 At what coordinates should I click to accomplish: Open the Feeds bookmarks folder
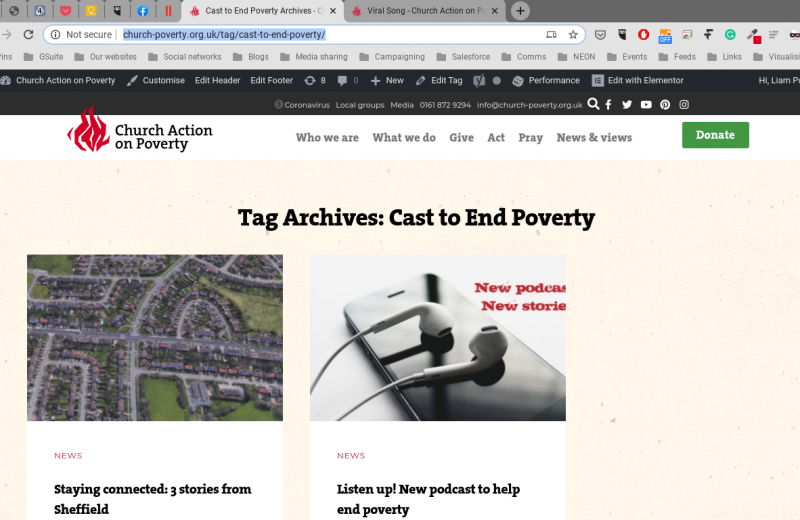[x=677, y=57]
